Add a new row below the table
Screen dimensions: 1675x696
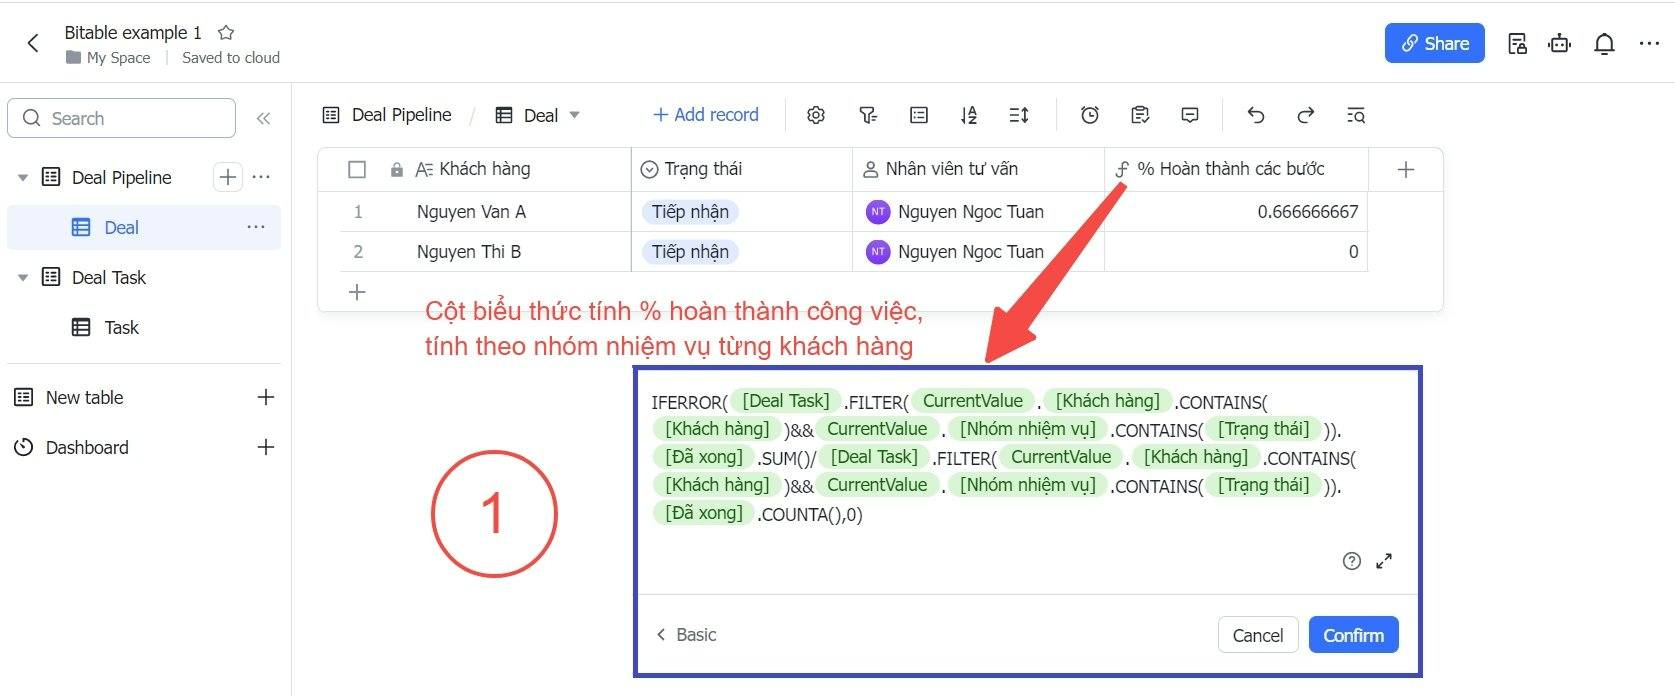(357, 292)
